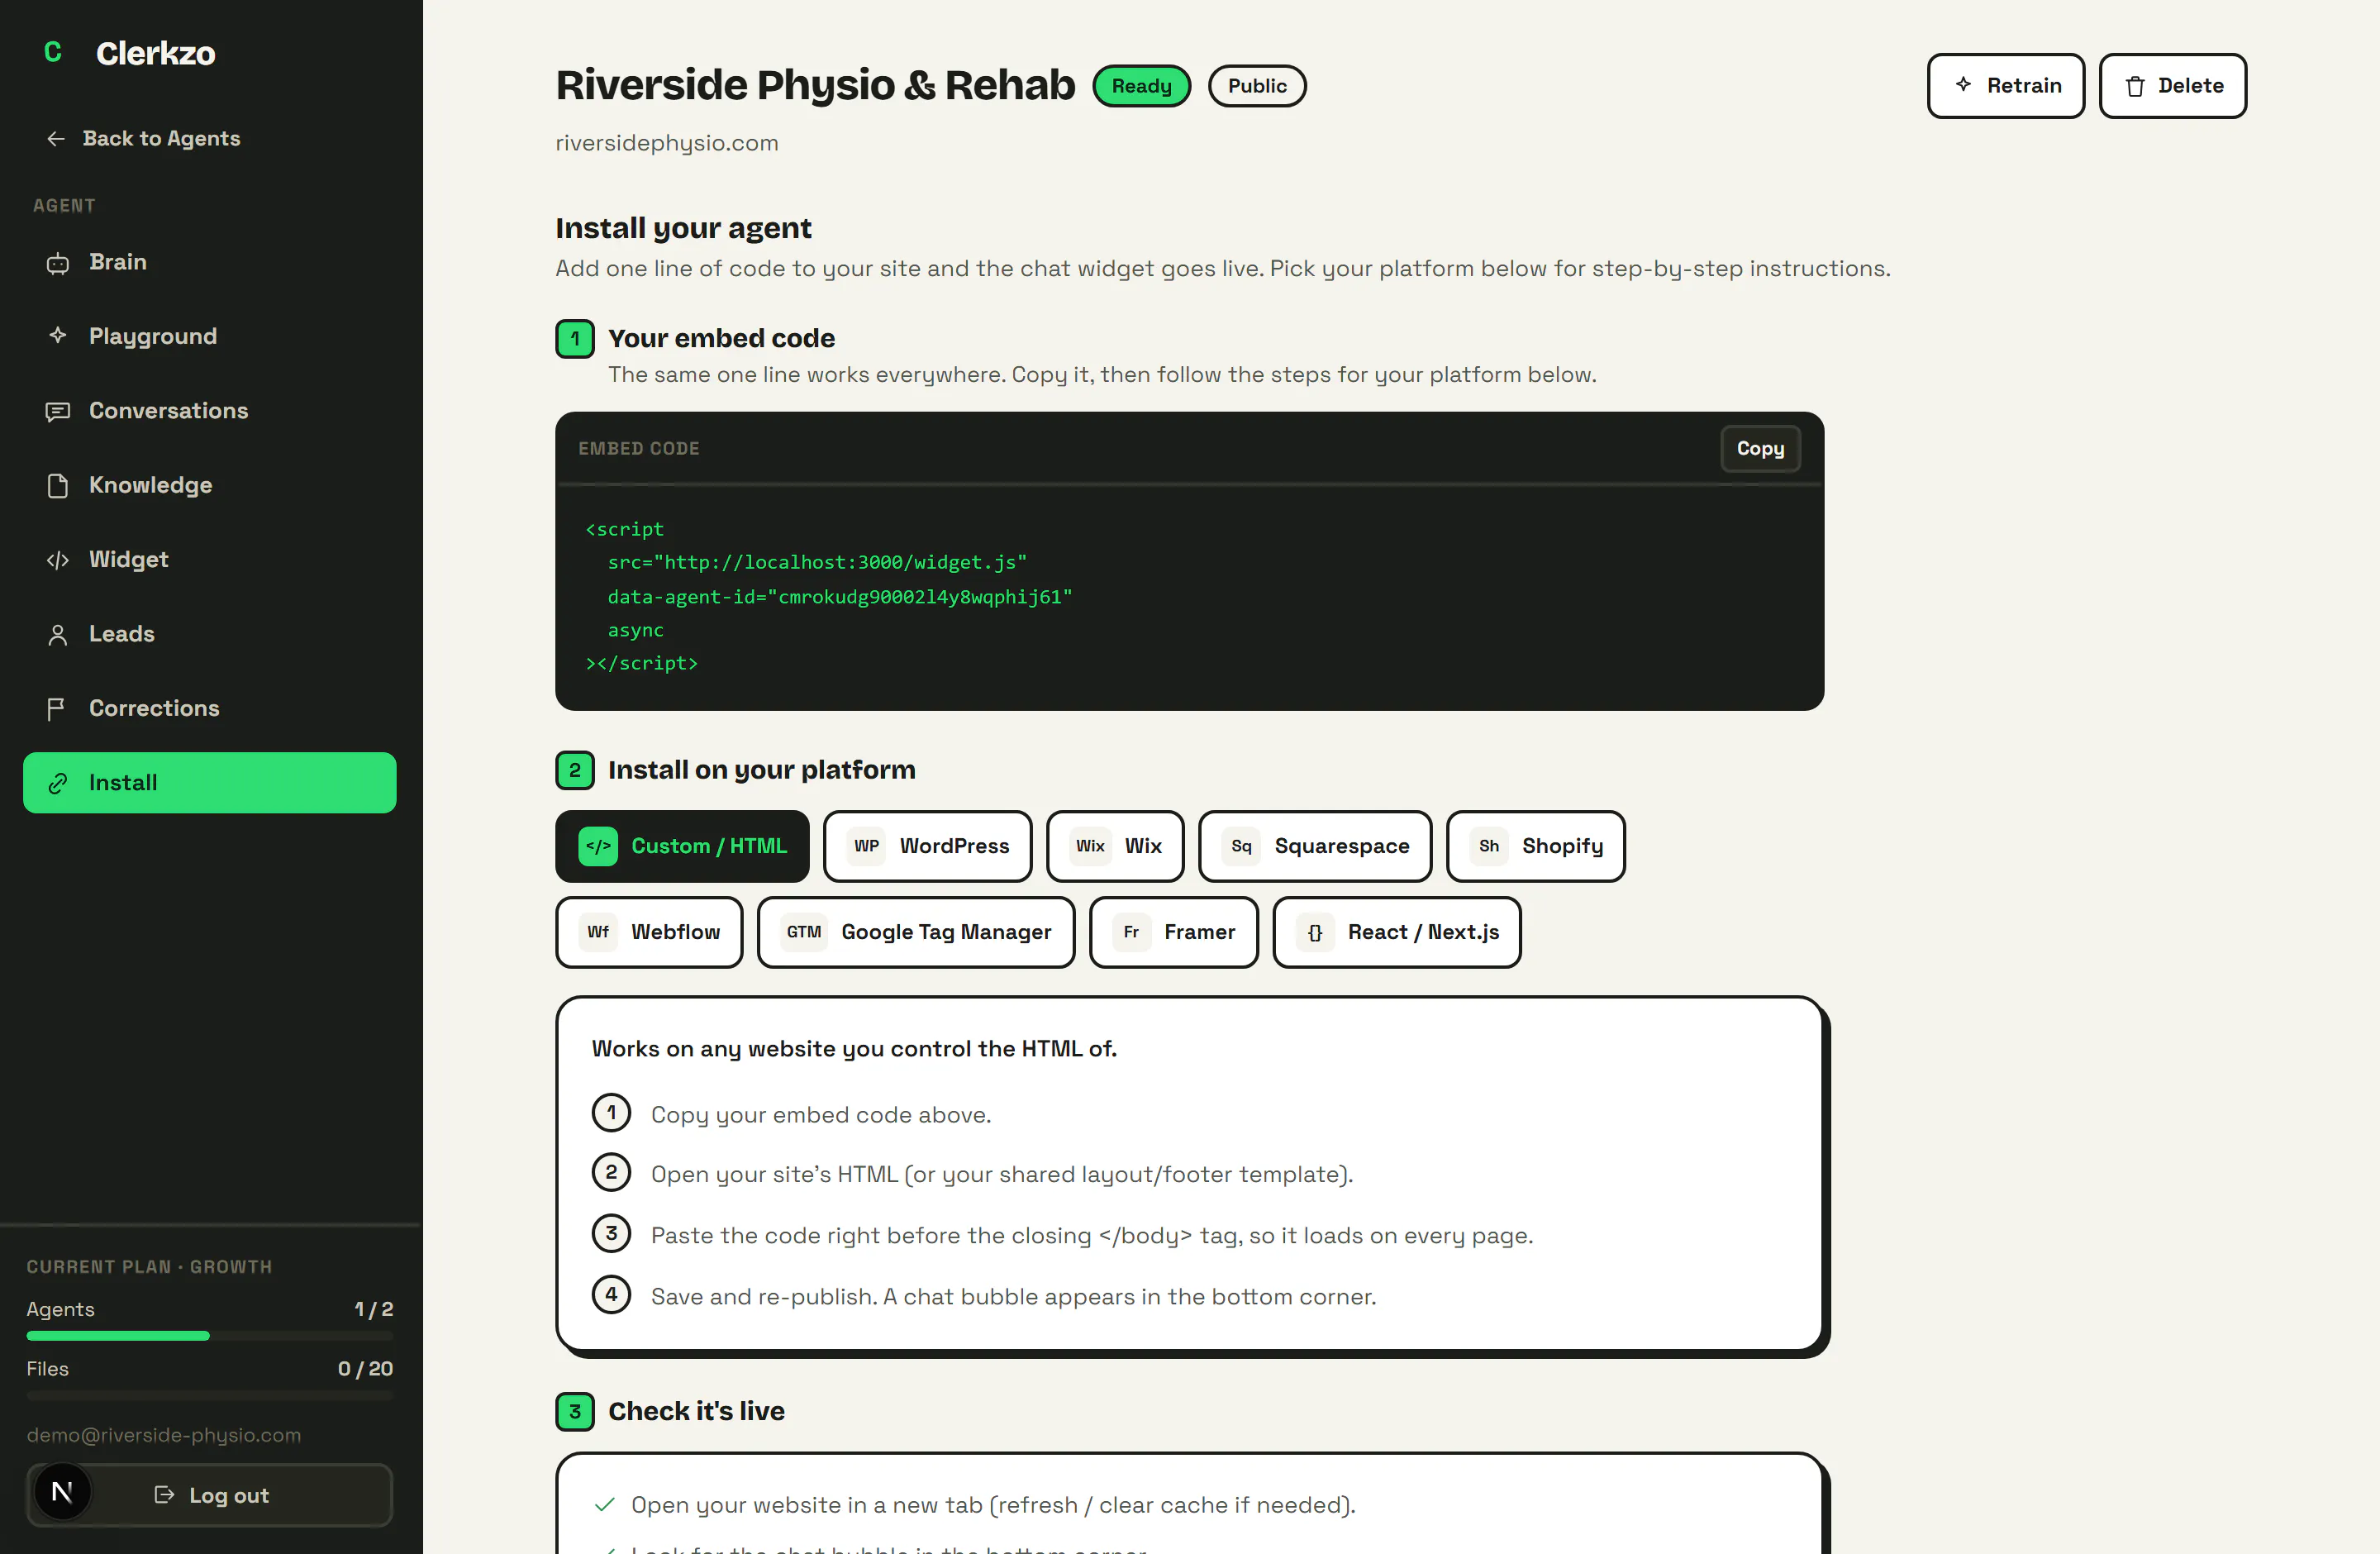
Task: Select Google Tag Manager tab
Action: click(916, 932)
